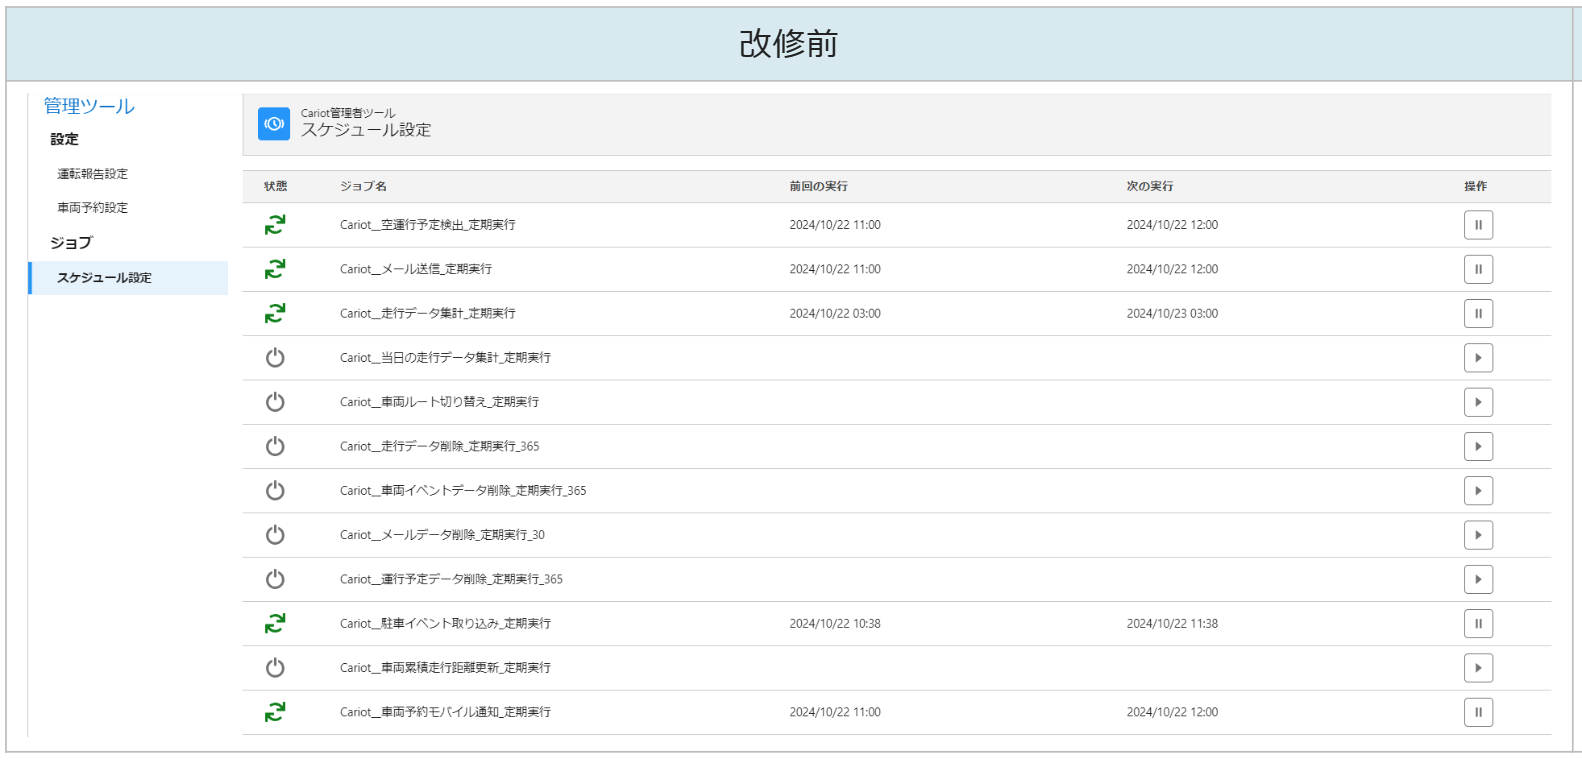Click running status icon for 車両予約モバイル通知 job
1582x761 pixels.
click(x=275, y=712)
